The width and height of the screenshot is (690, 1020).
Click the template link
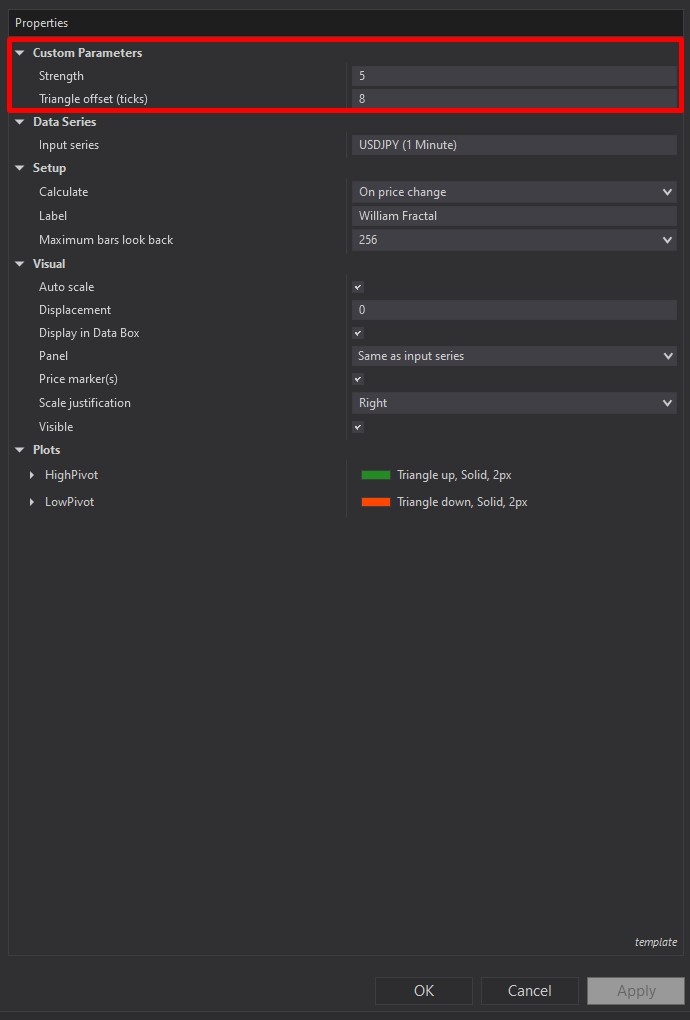click(x=655, y=942)
